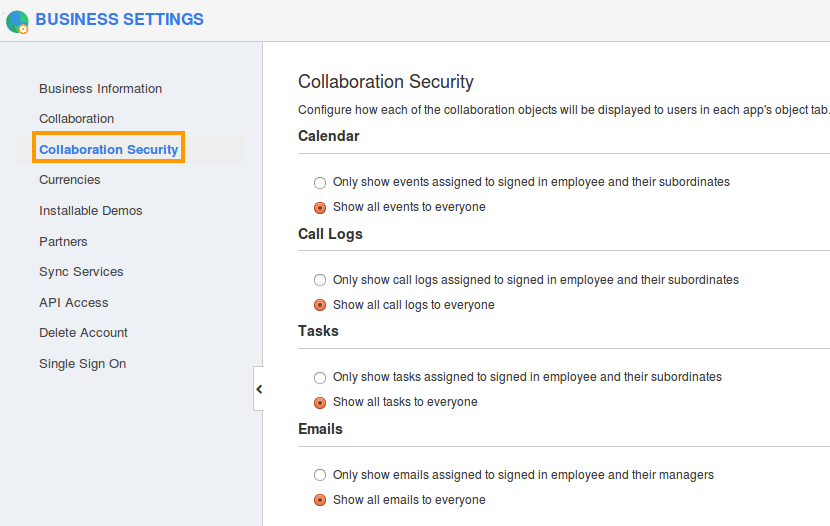This screenshot has width=830, height=526.
Task: Select Show all emails to everyone
Action: (320, 501)
